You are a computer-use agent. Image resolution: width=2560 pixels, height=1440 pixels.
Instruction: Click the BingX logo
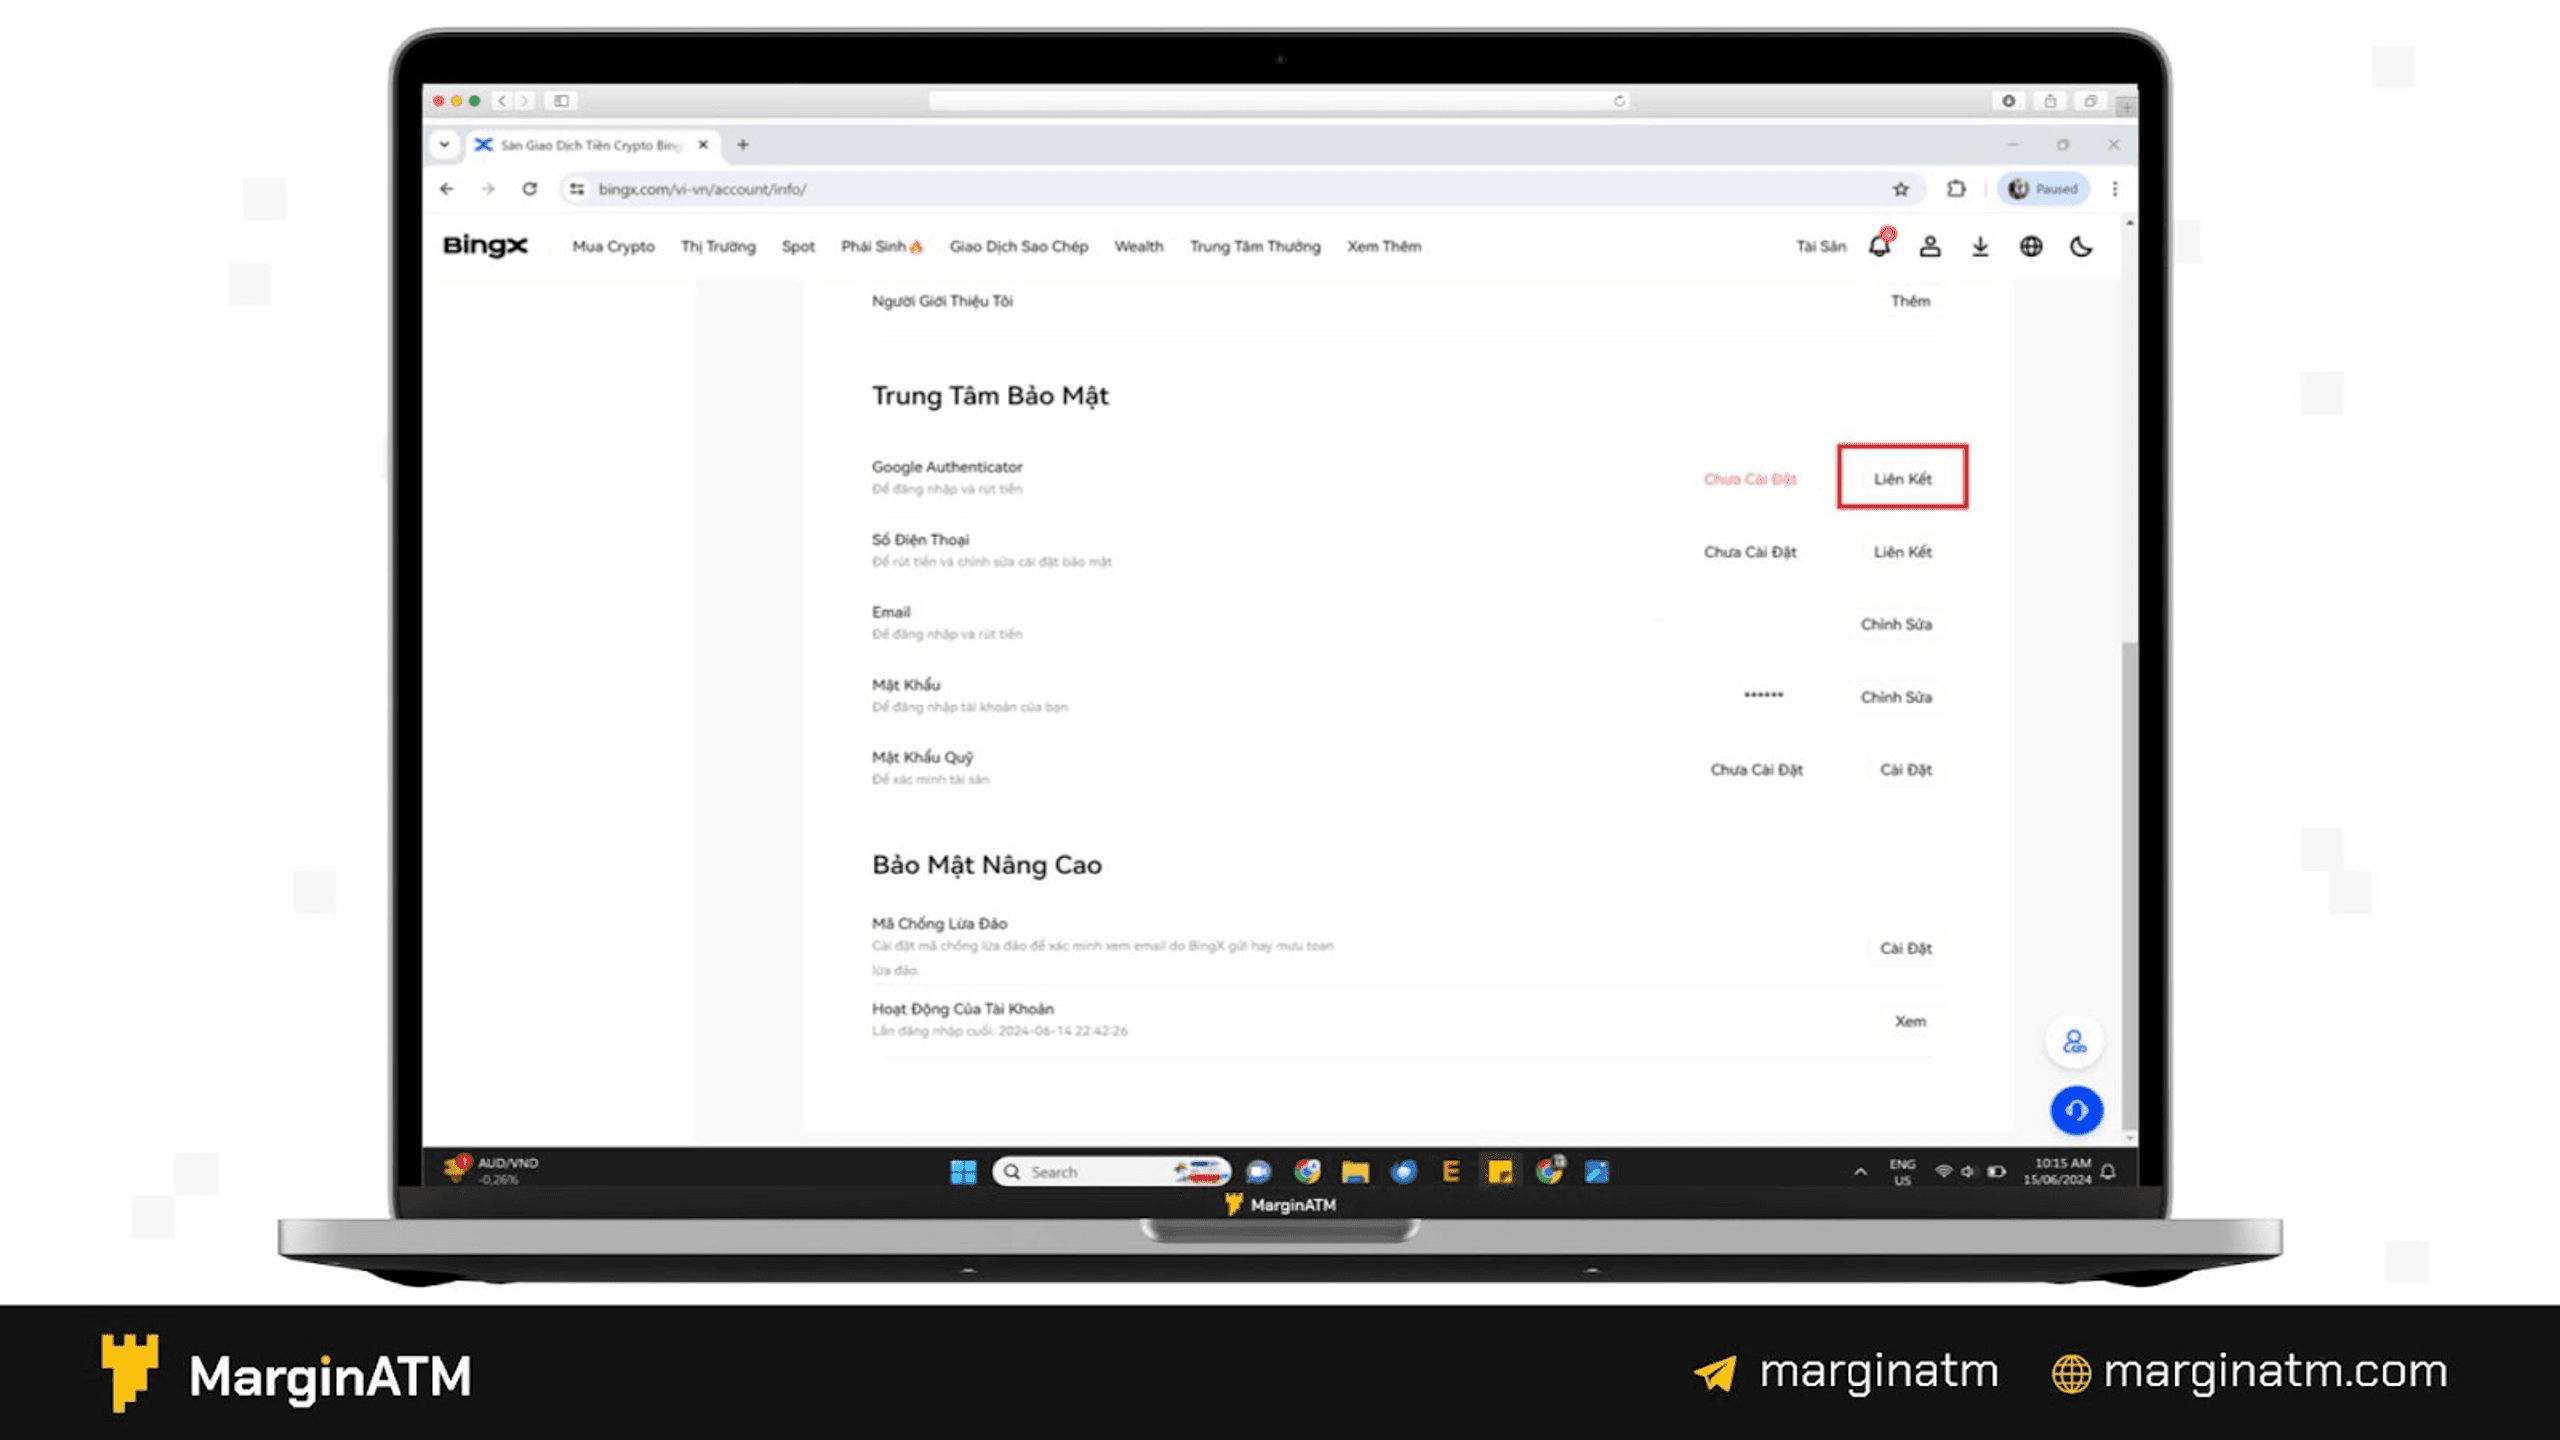click(485, 246)
